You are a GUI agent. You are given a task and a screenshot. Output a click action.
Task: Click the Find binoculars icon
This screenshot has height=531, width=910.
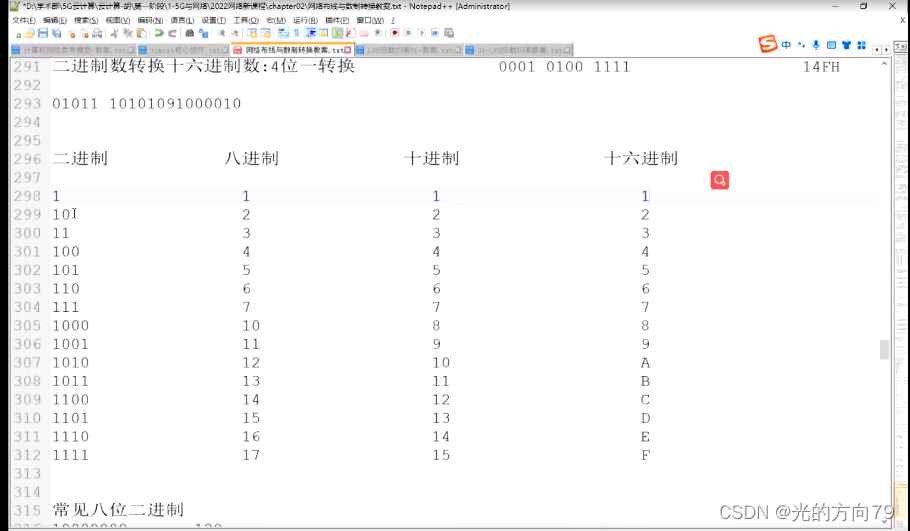(x=190, y=33)
